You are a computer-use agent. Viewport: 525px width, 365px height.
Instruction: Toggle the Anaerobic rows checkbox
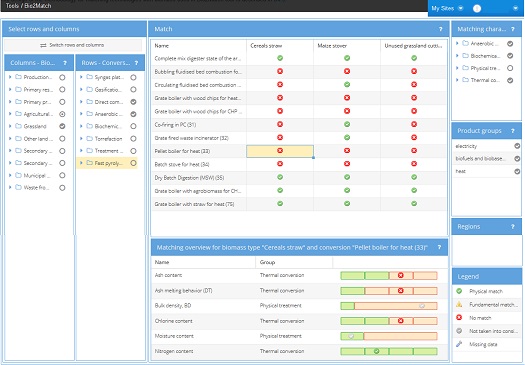(133, 114)
